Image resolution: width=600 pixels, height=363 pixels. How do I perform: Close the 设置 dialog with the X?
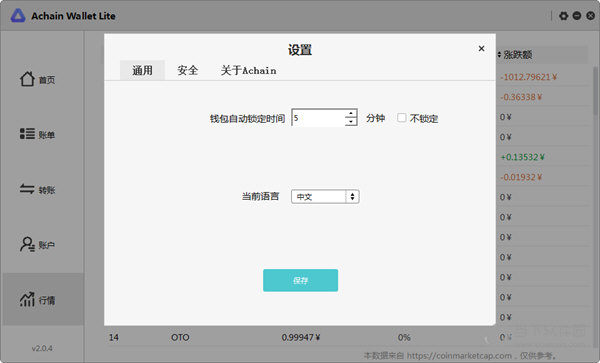pos(481,49)
